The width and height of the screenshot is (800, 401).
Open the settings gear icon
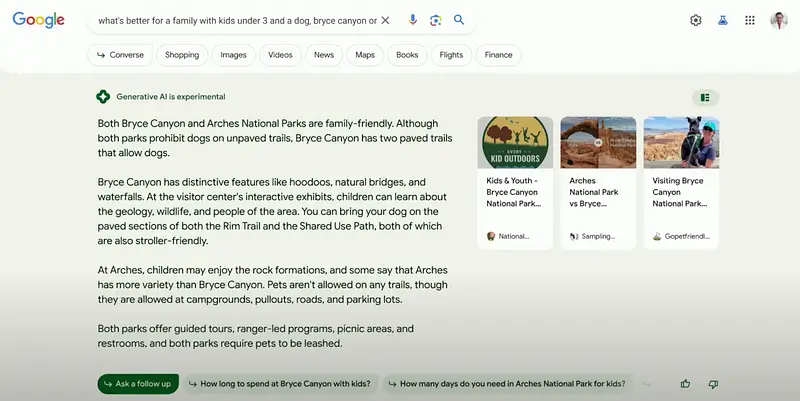[x=695, y=20]
